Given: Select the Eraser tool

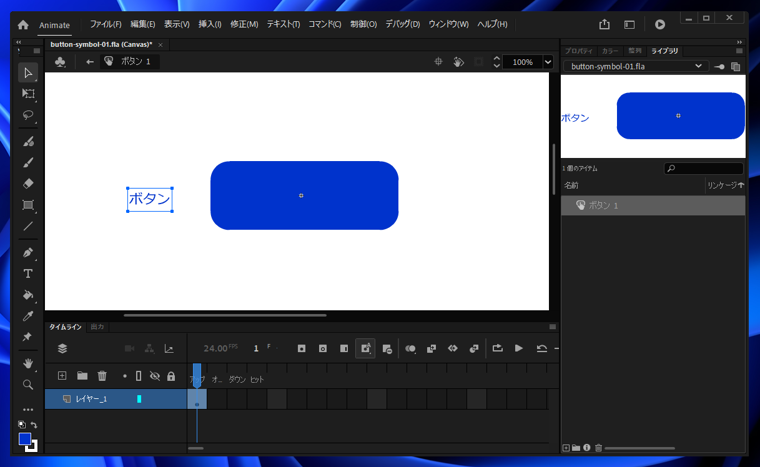Looking at the screenshot, I should [28, 184].
